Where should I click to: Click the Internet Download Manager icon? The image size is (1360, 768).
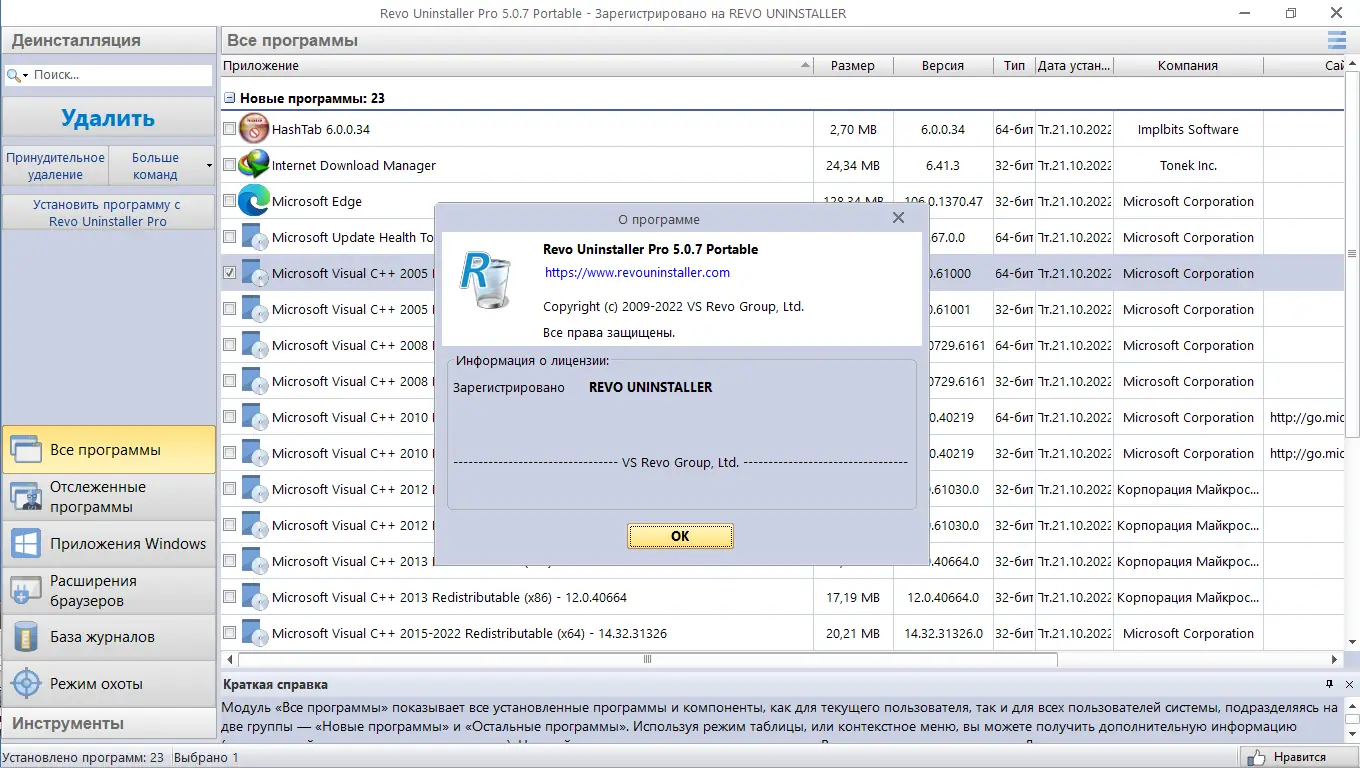pyautogui.click(x=255, y=165)
